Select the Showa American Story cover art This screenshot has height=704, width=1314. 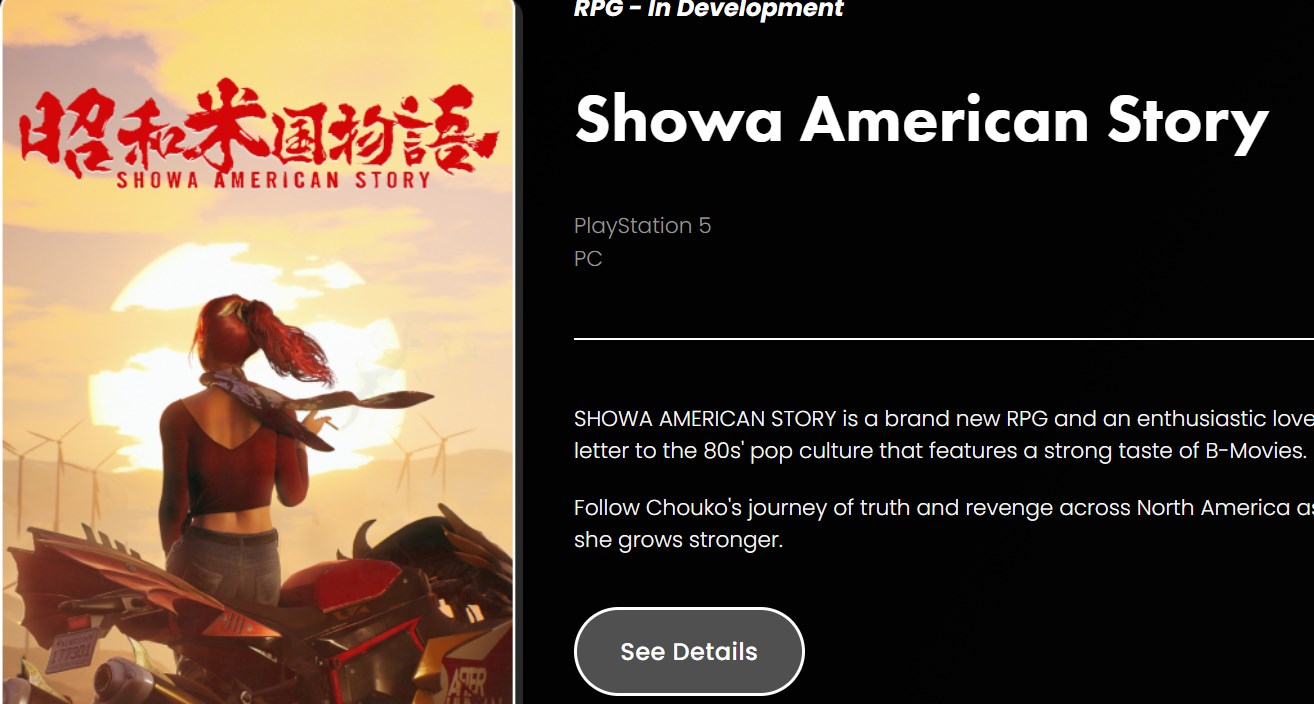point(258,352)
